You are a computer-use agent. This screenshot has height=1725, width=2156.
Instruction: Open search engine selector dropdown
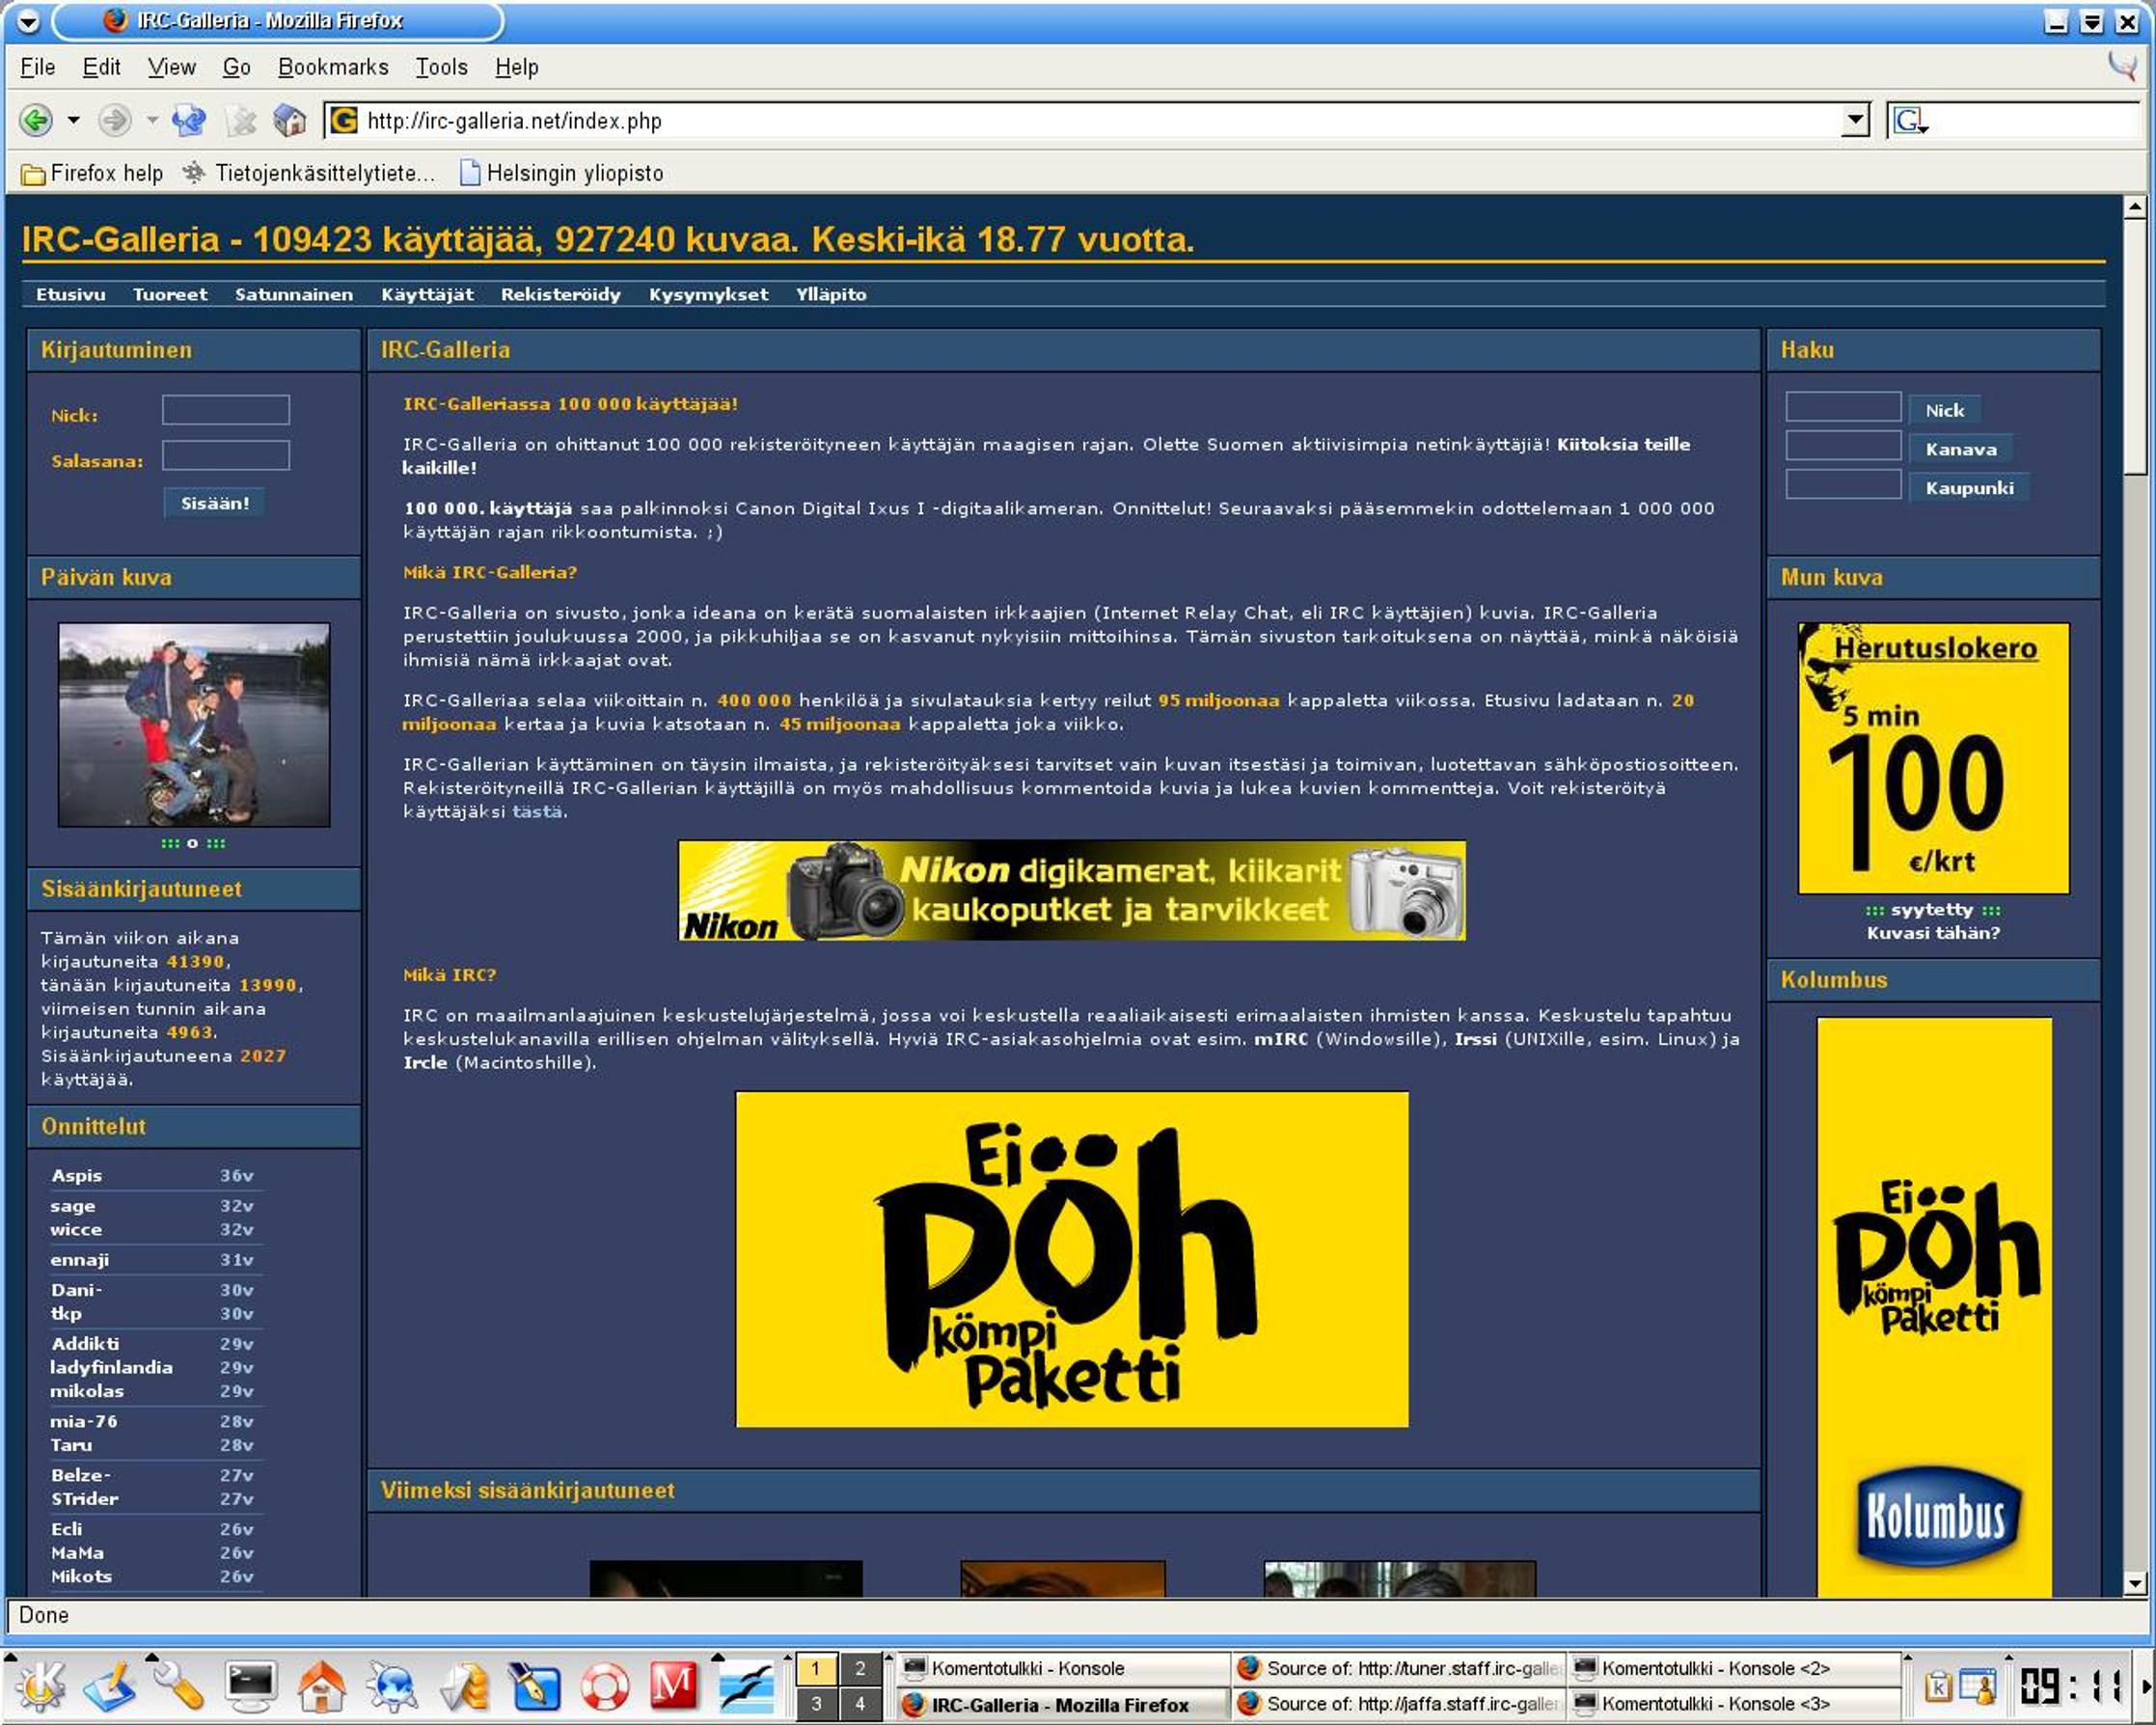(1910, 121)
